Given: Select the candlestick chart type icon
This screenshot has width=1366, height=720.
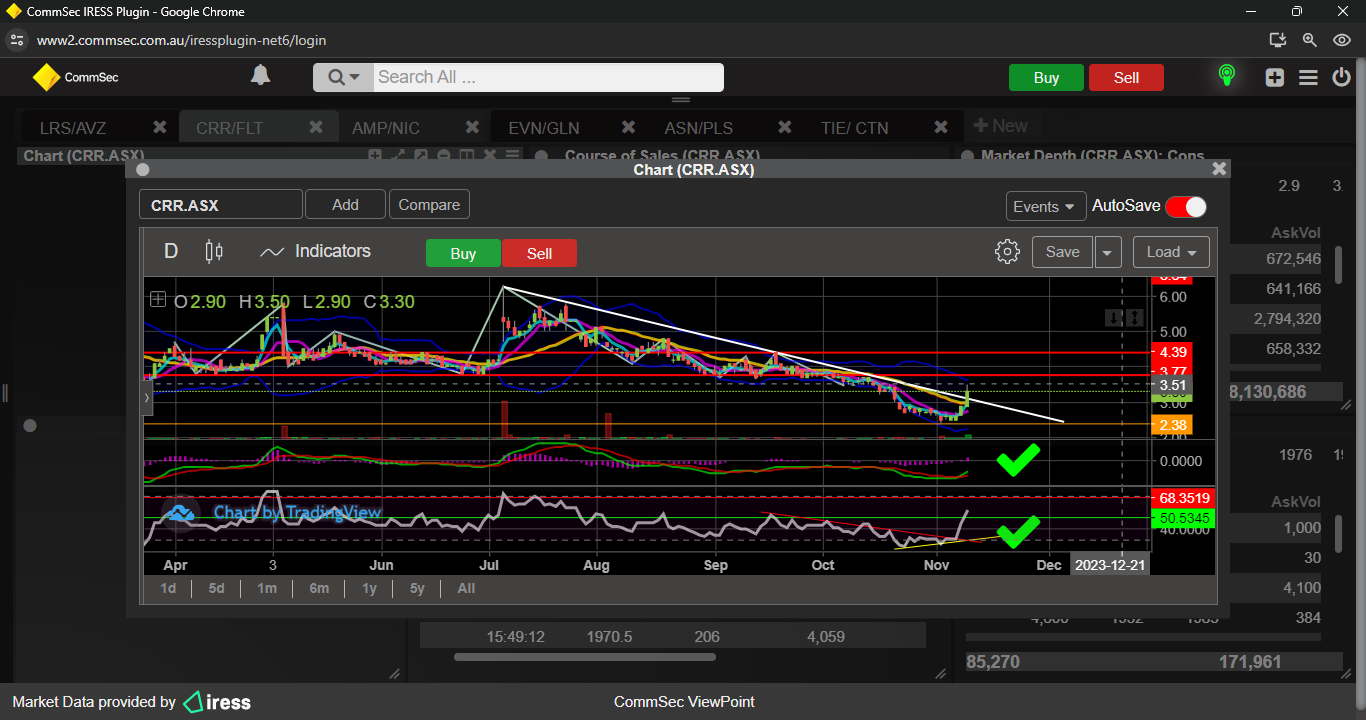Looking at the screenshot, I should pos(213,252).
